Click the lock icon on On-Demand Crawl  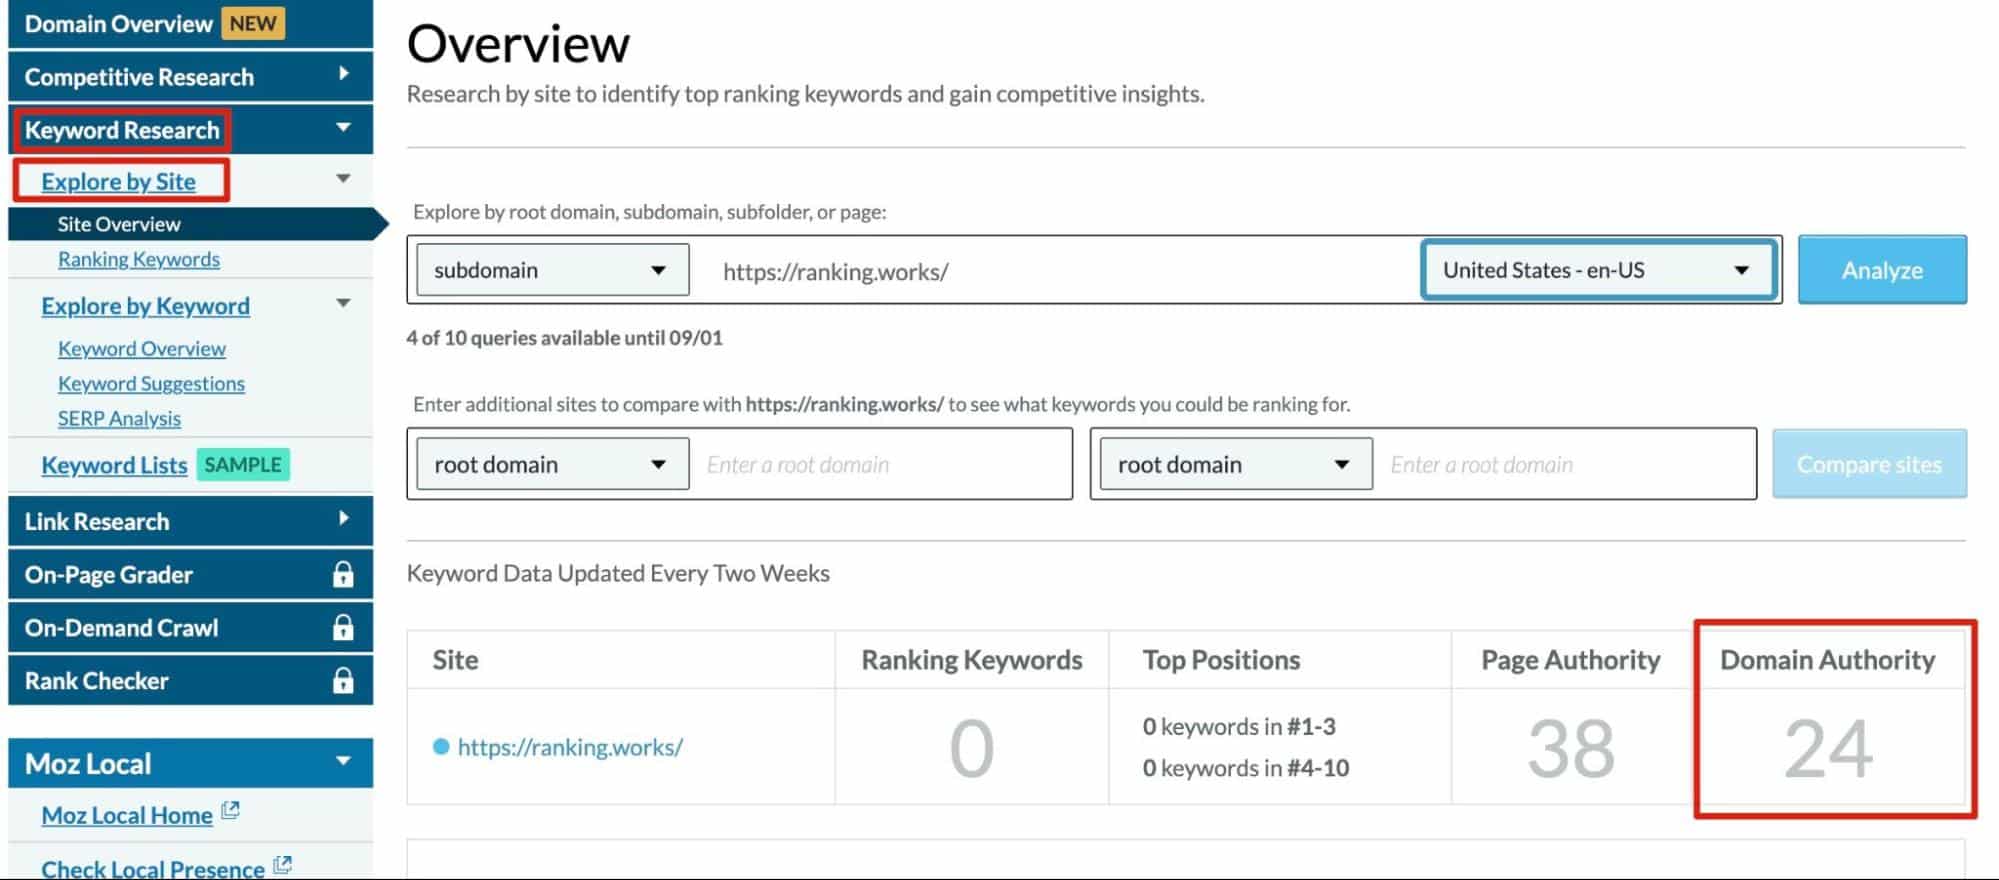coord(344,627)
